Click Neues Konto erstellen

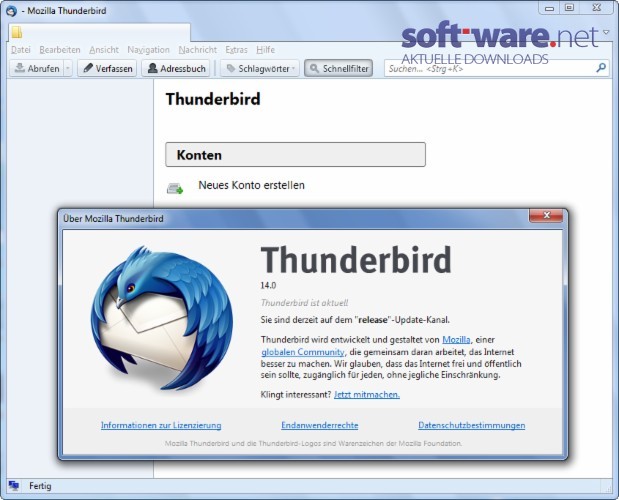pyautogui.click(x=251, y=185)
